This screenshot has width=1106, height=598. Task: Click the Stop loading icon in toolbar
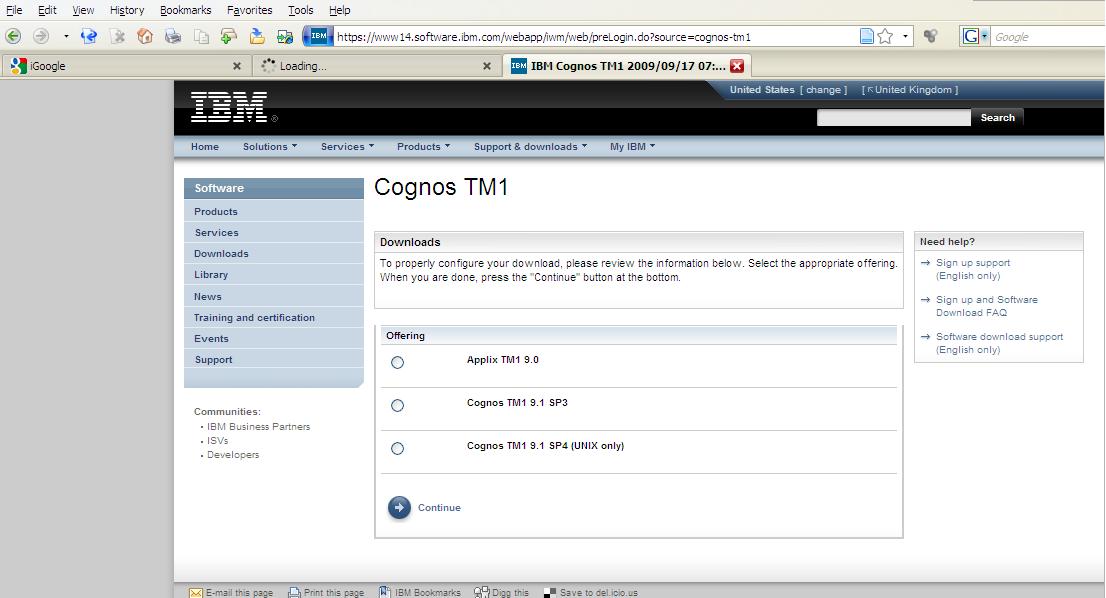point(117,36)
